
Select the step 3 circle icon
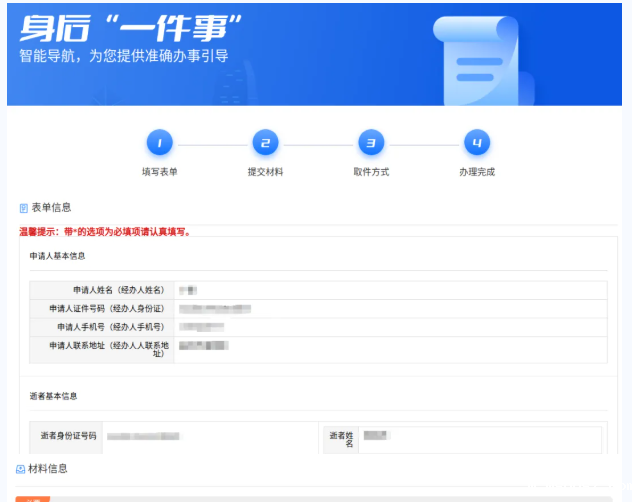pos(371,144)
